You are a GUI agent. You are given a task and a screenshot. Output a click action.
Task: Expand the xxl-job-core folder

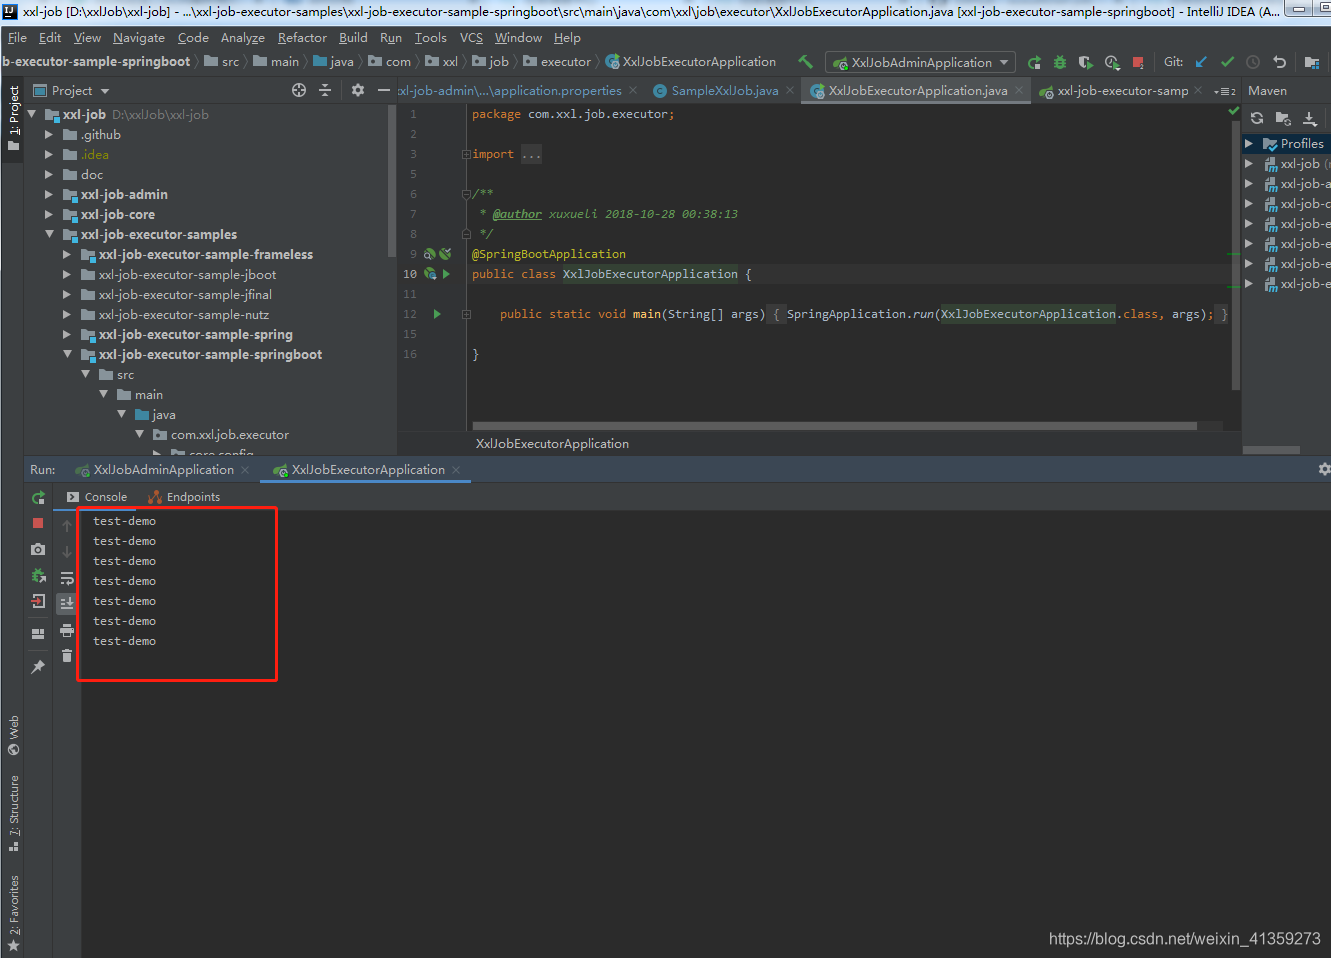click(49, 214)
